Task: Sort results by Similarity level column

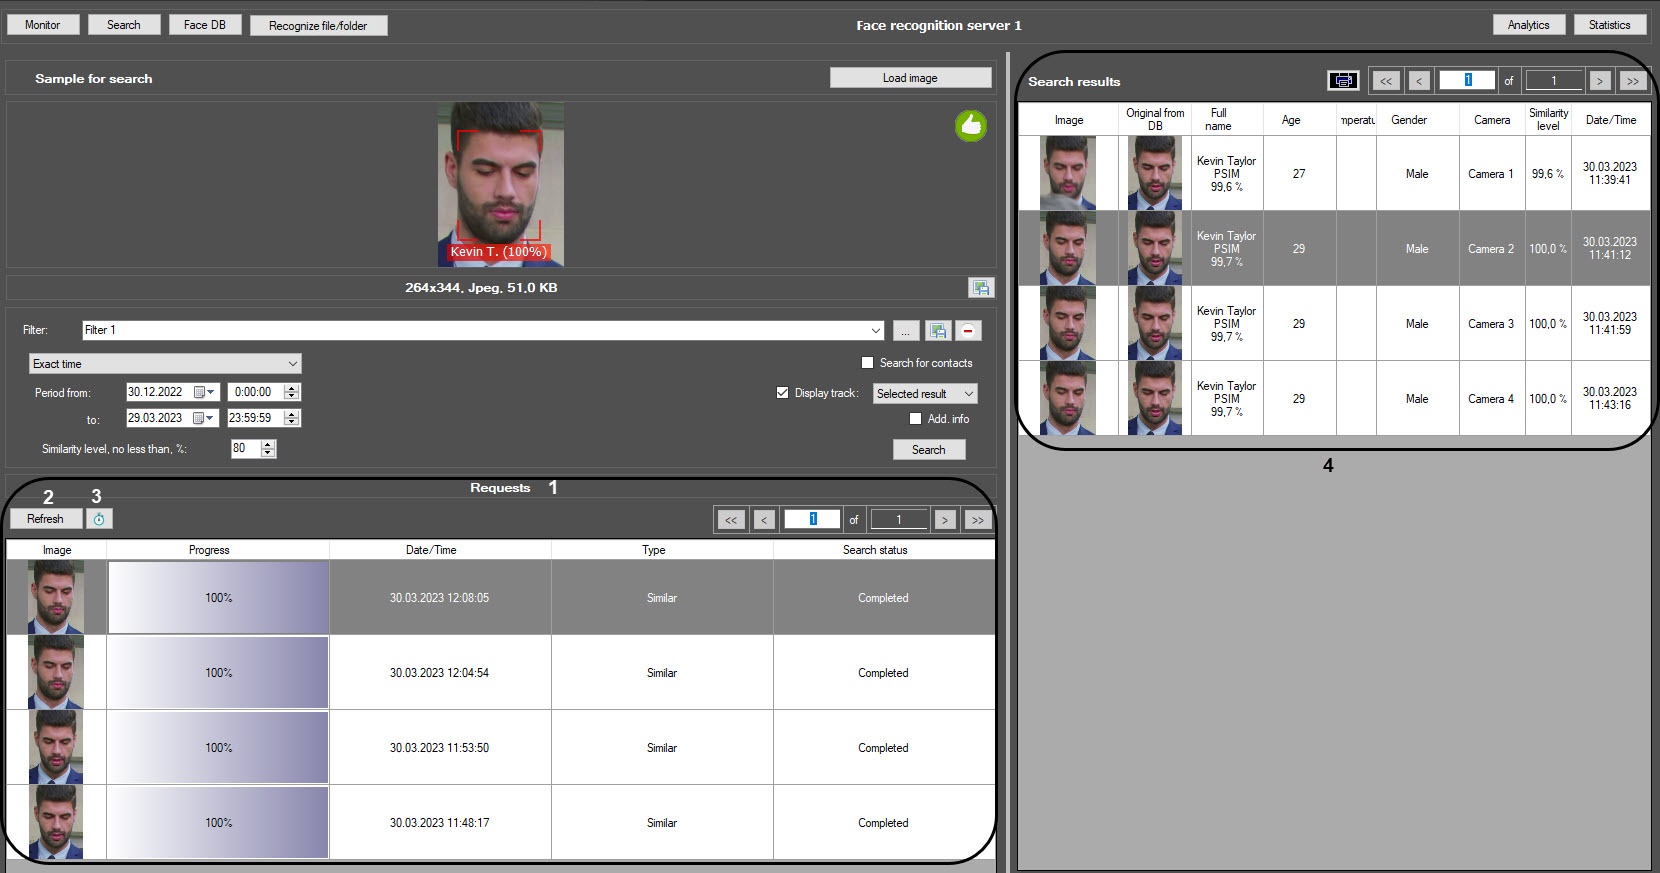Action: 1548,120
